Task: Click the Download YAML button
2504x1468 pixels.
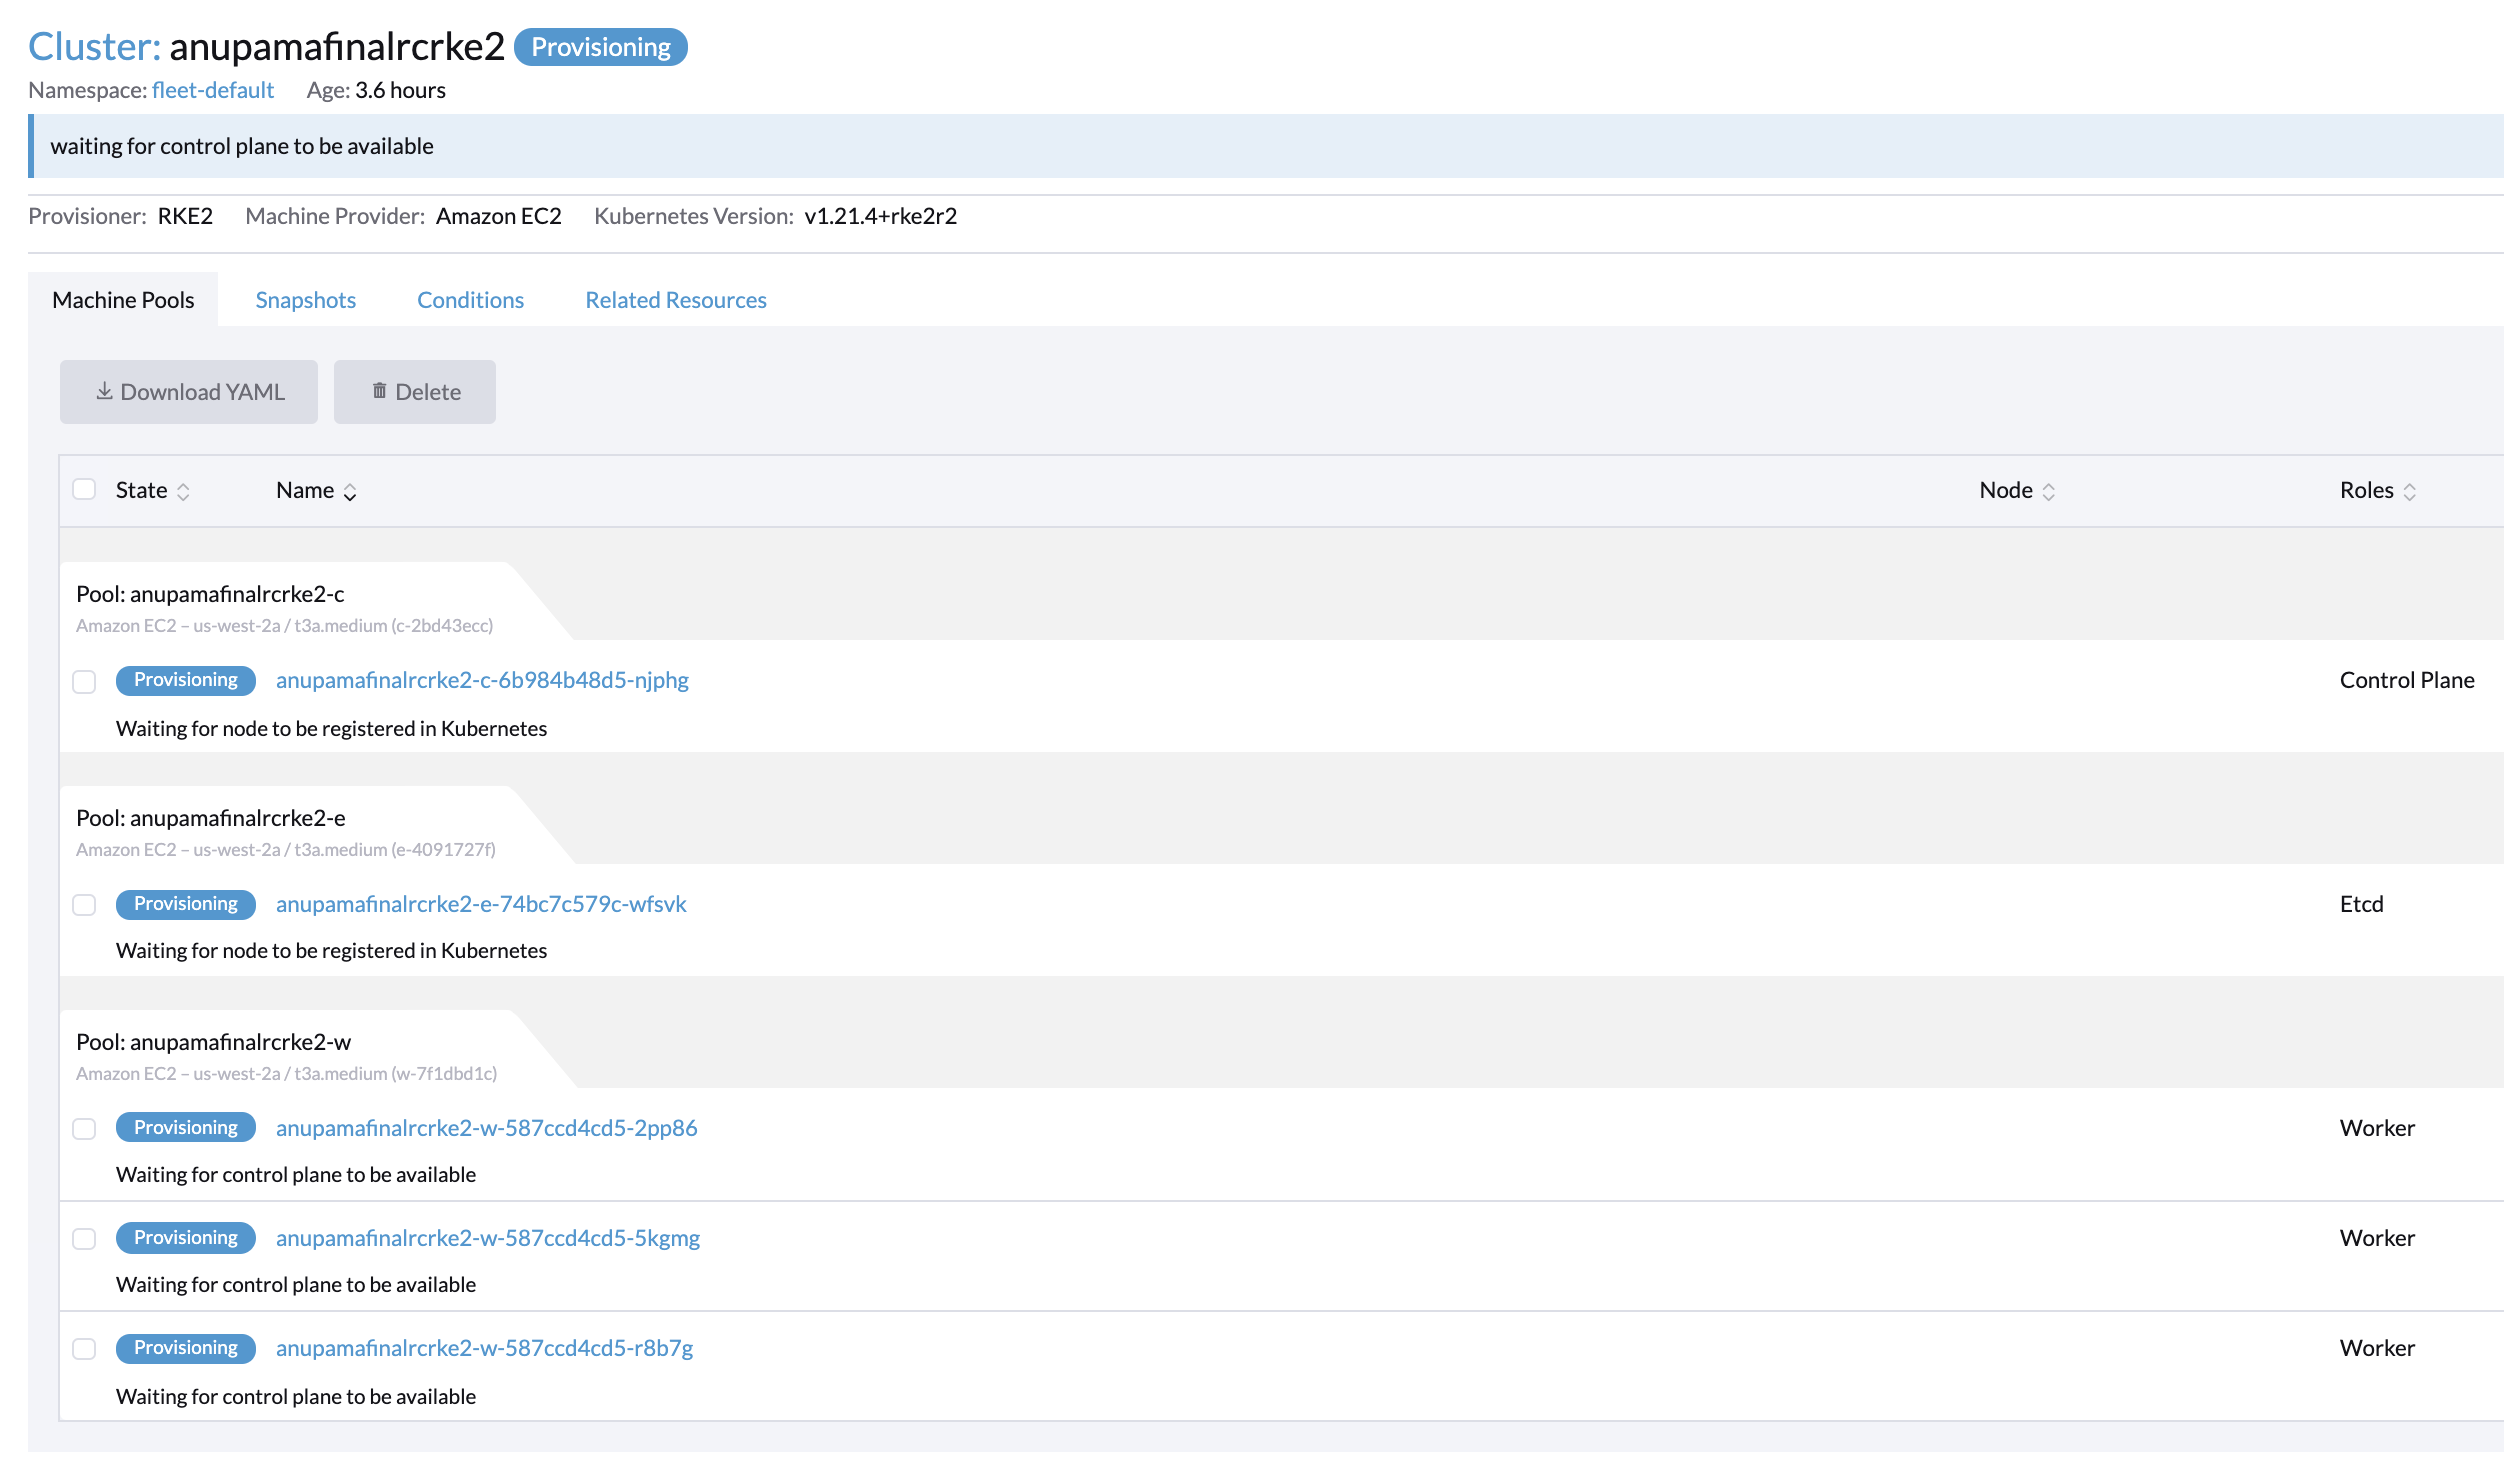Action: (188, 391)
